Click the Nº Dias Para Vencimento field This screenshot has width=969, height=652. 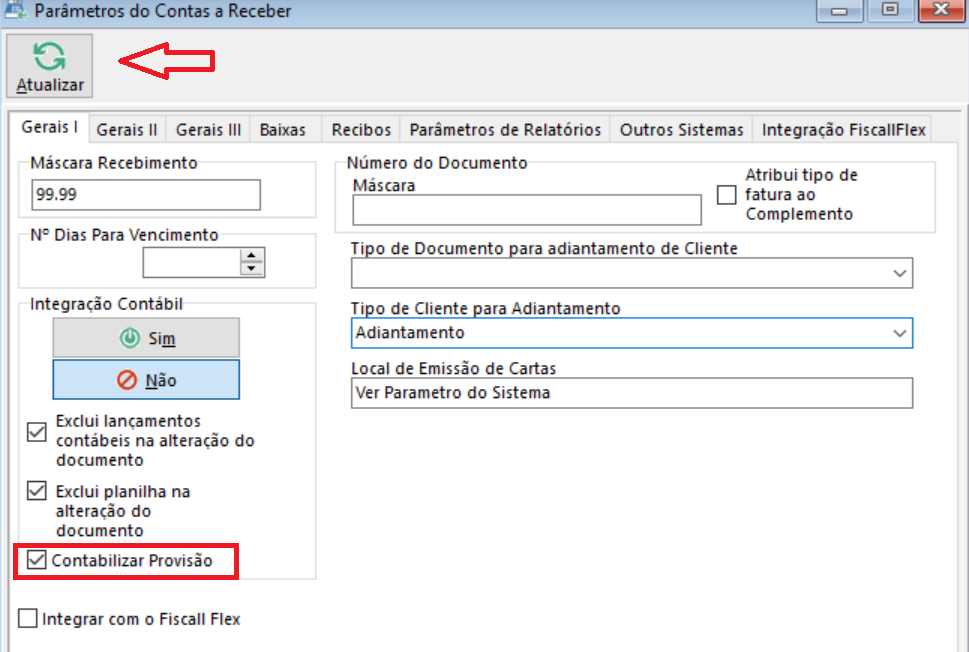[x=192, y=263]
